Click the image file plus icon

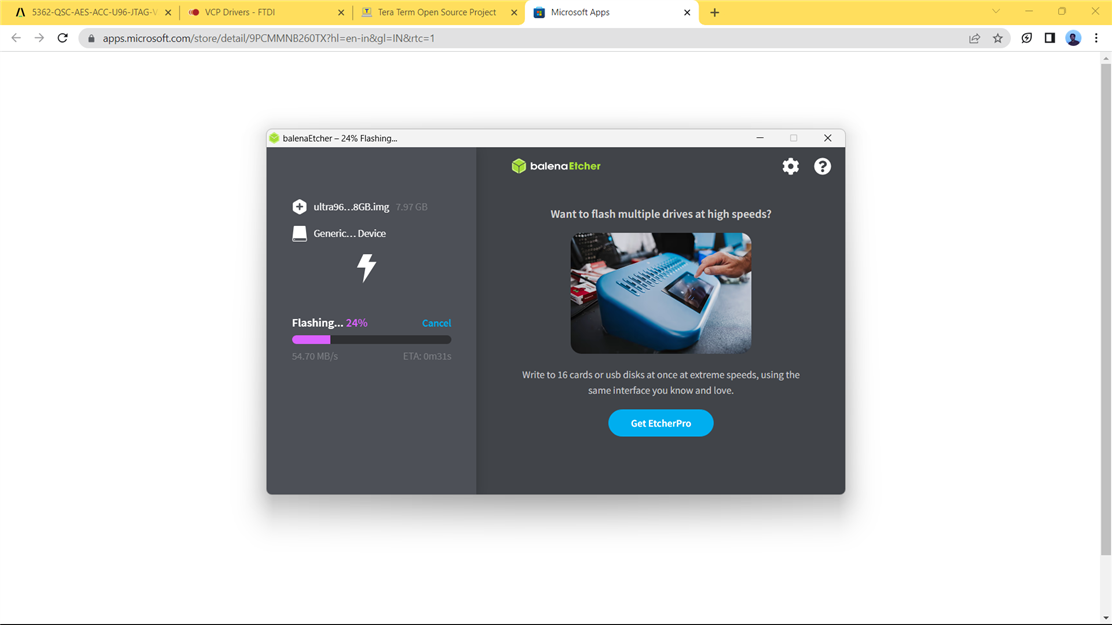299,206
